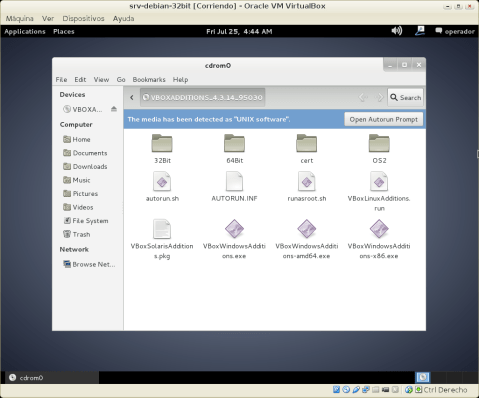Click the path bar left arrow
Image resolution: width=479 pixels, height=398 pixels.
click(x=132, y=97)
